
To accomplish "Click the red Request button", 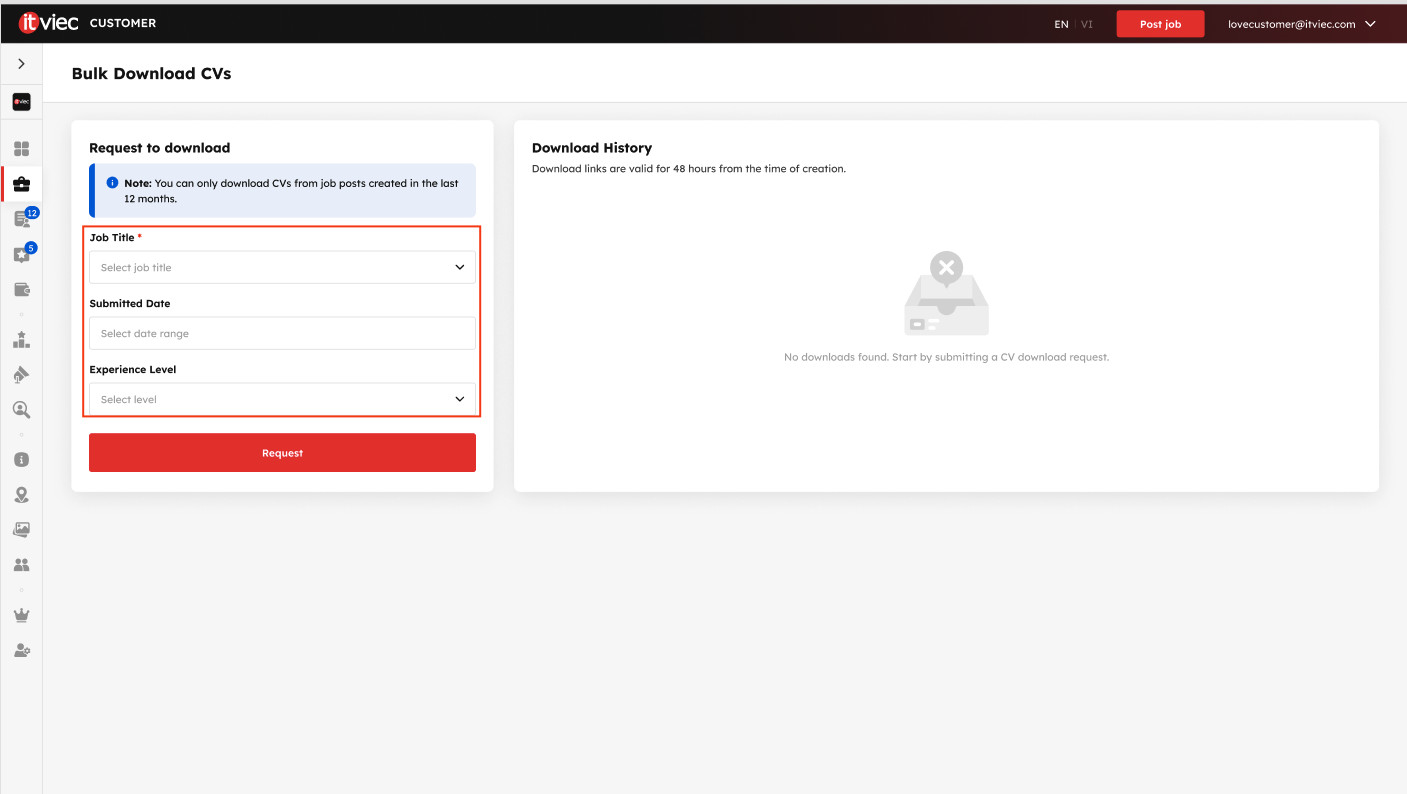I will (282, 453).
